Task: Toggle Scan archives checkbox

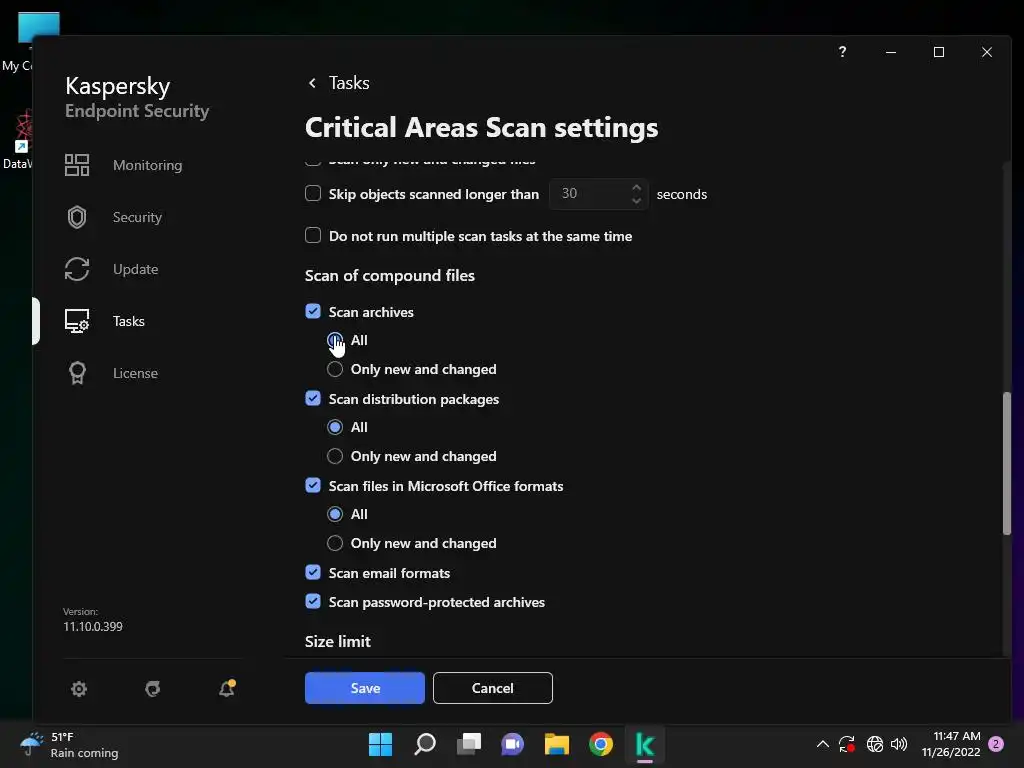Action: [313, 312]
